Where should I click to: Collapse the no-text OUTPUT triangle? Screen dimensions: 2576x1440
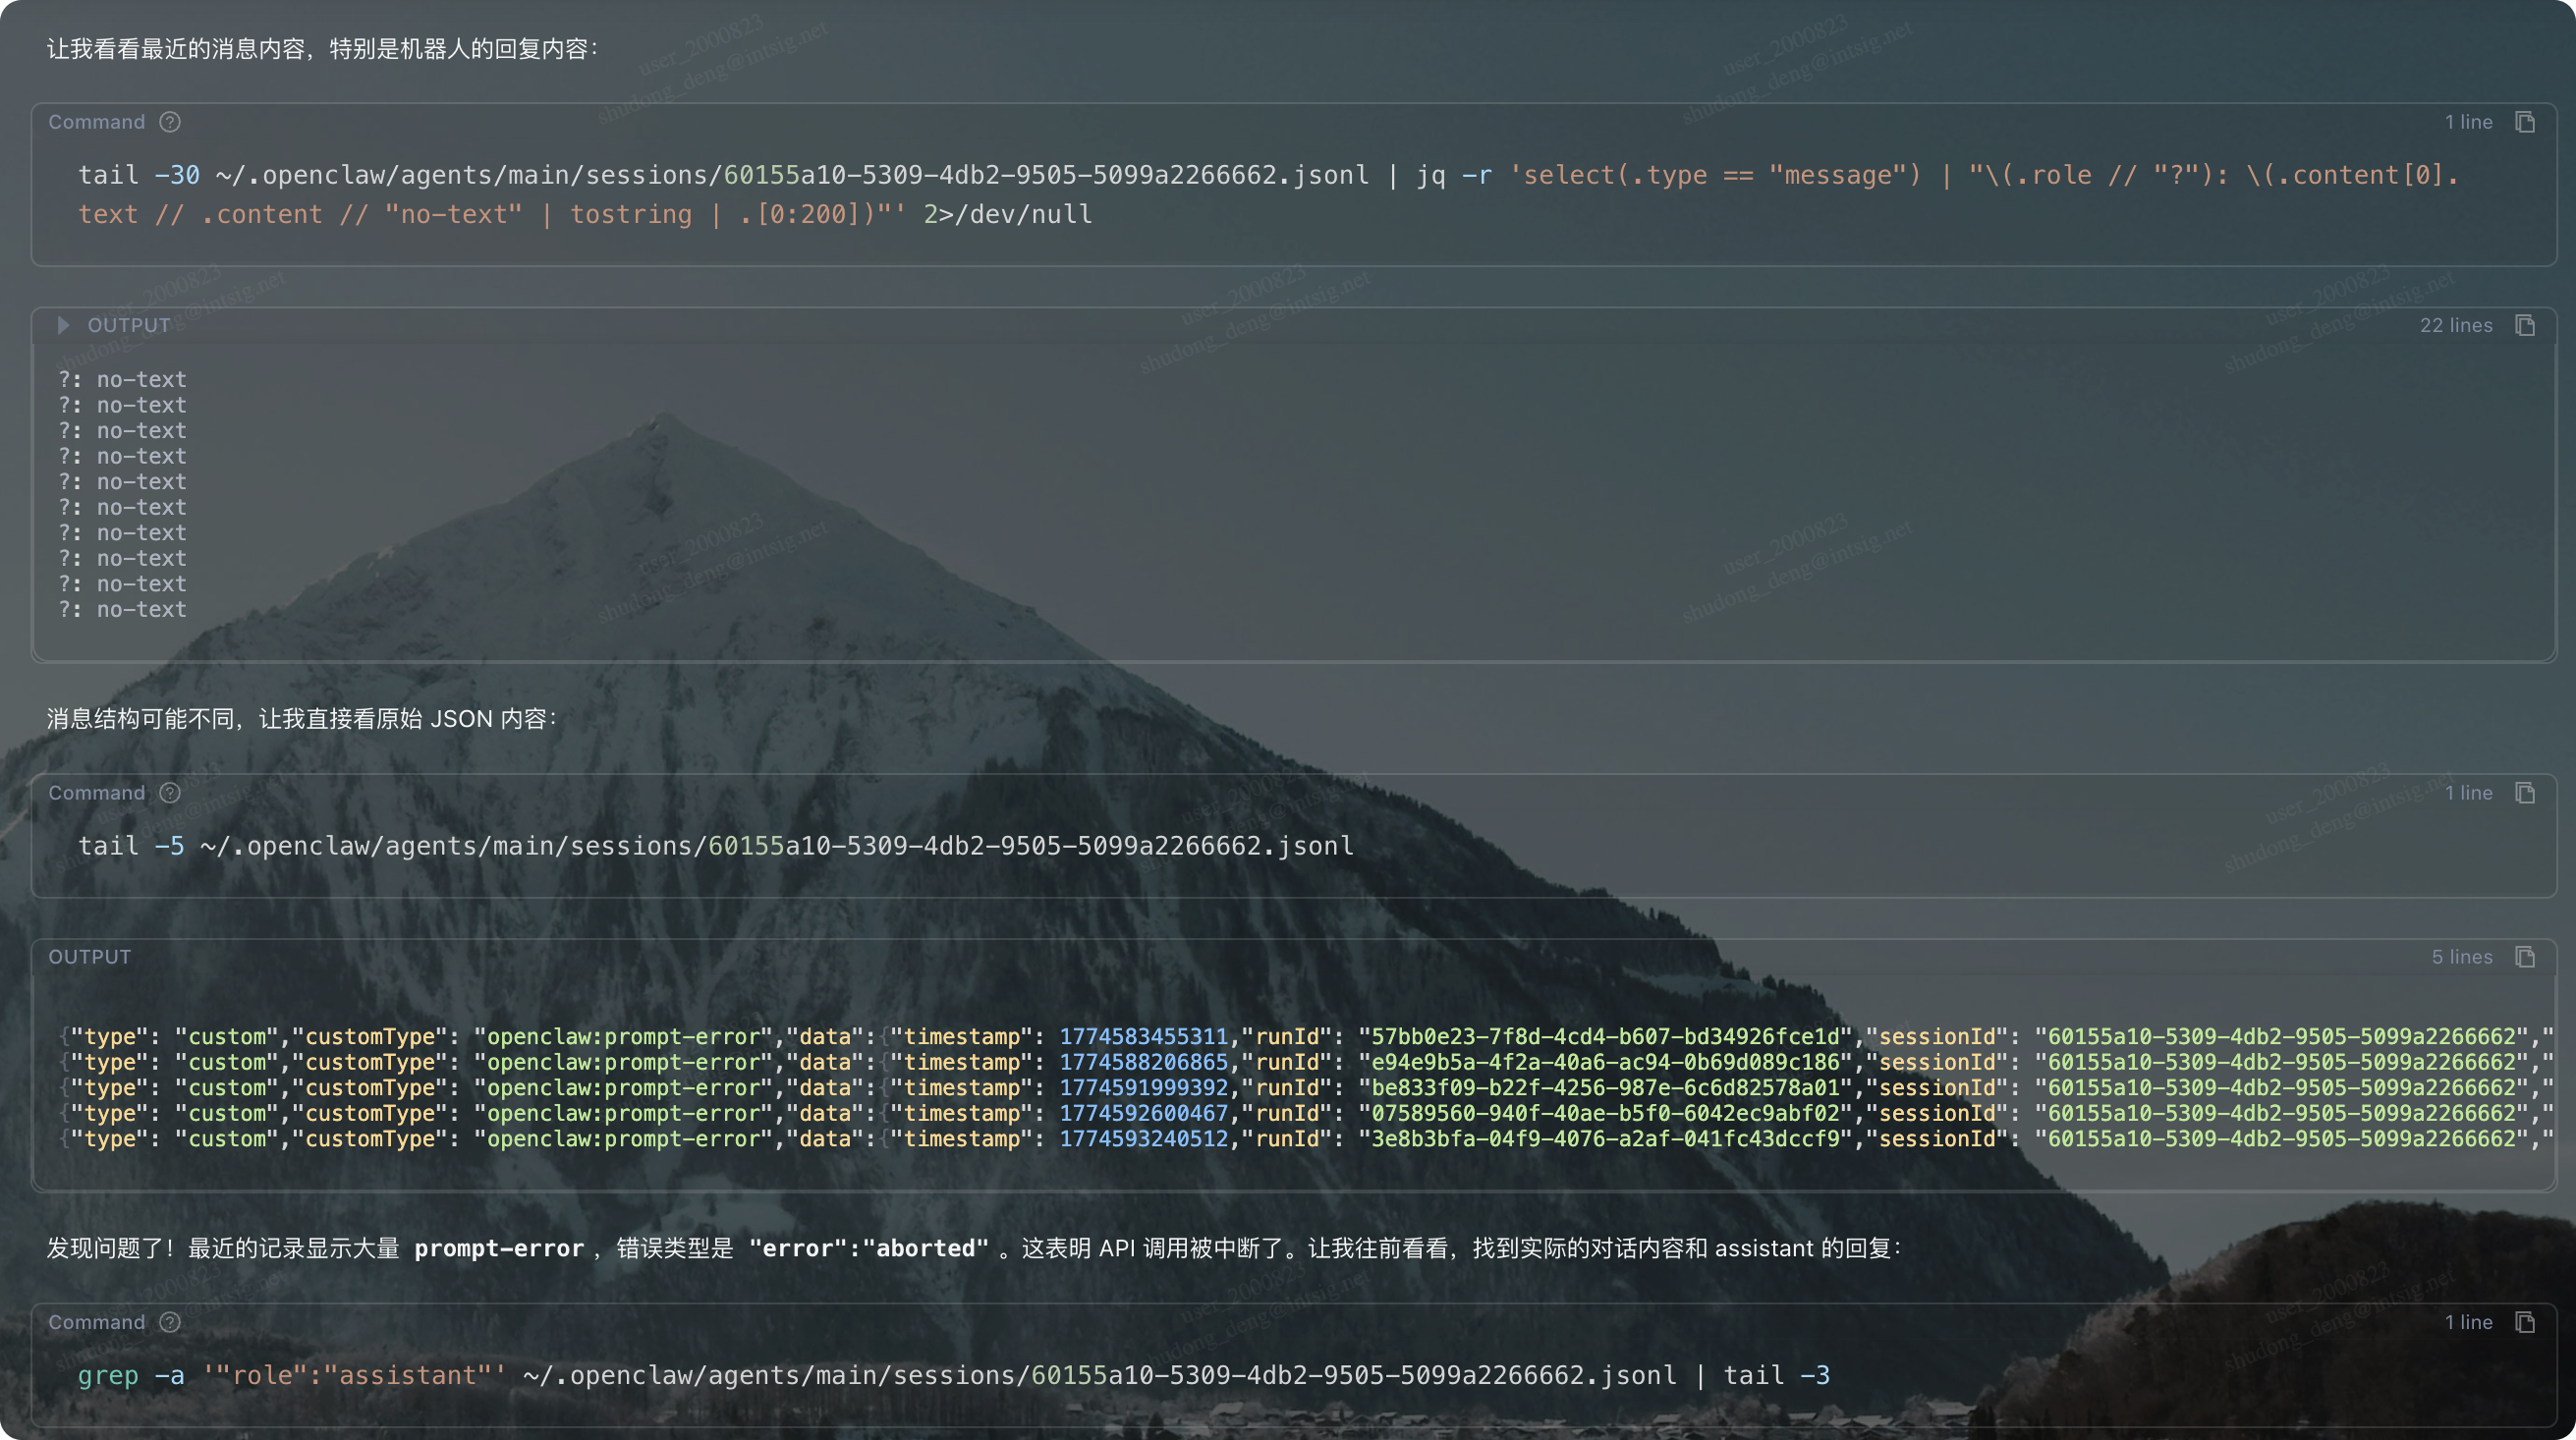pyautogui.click(x=63, y=325)
